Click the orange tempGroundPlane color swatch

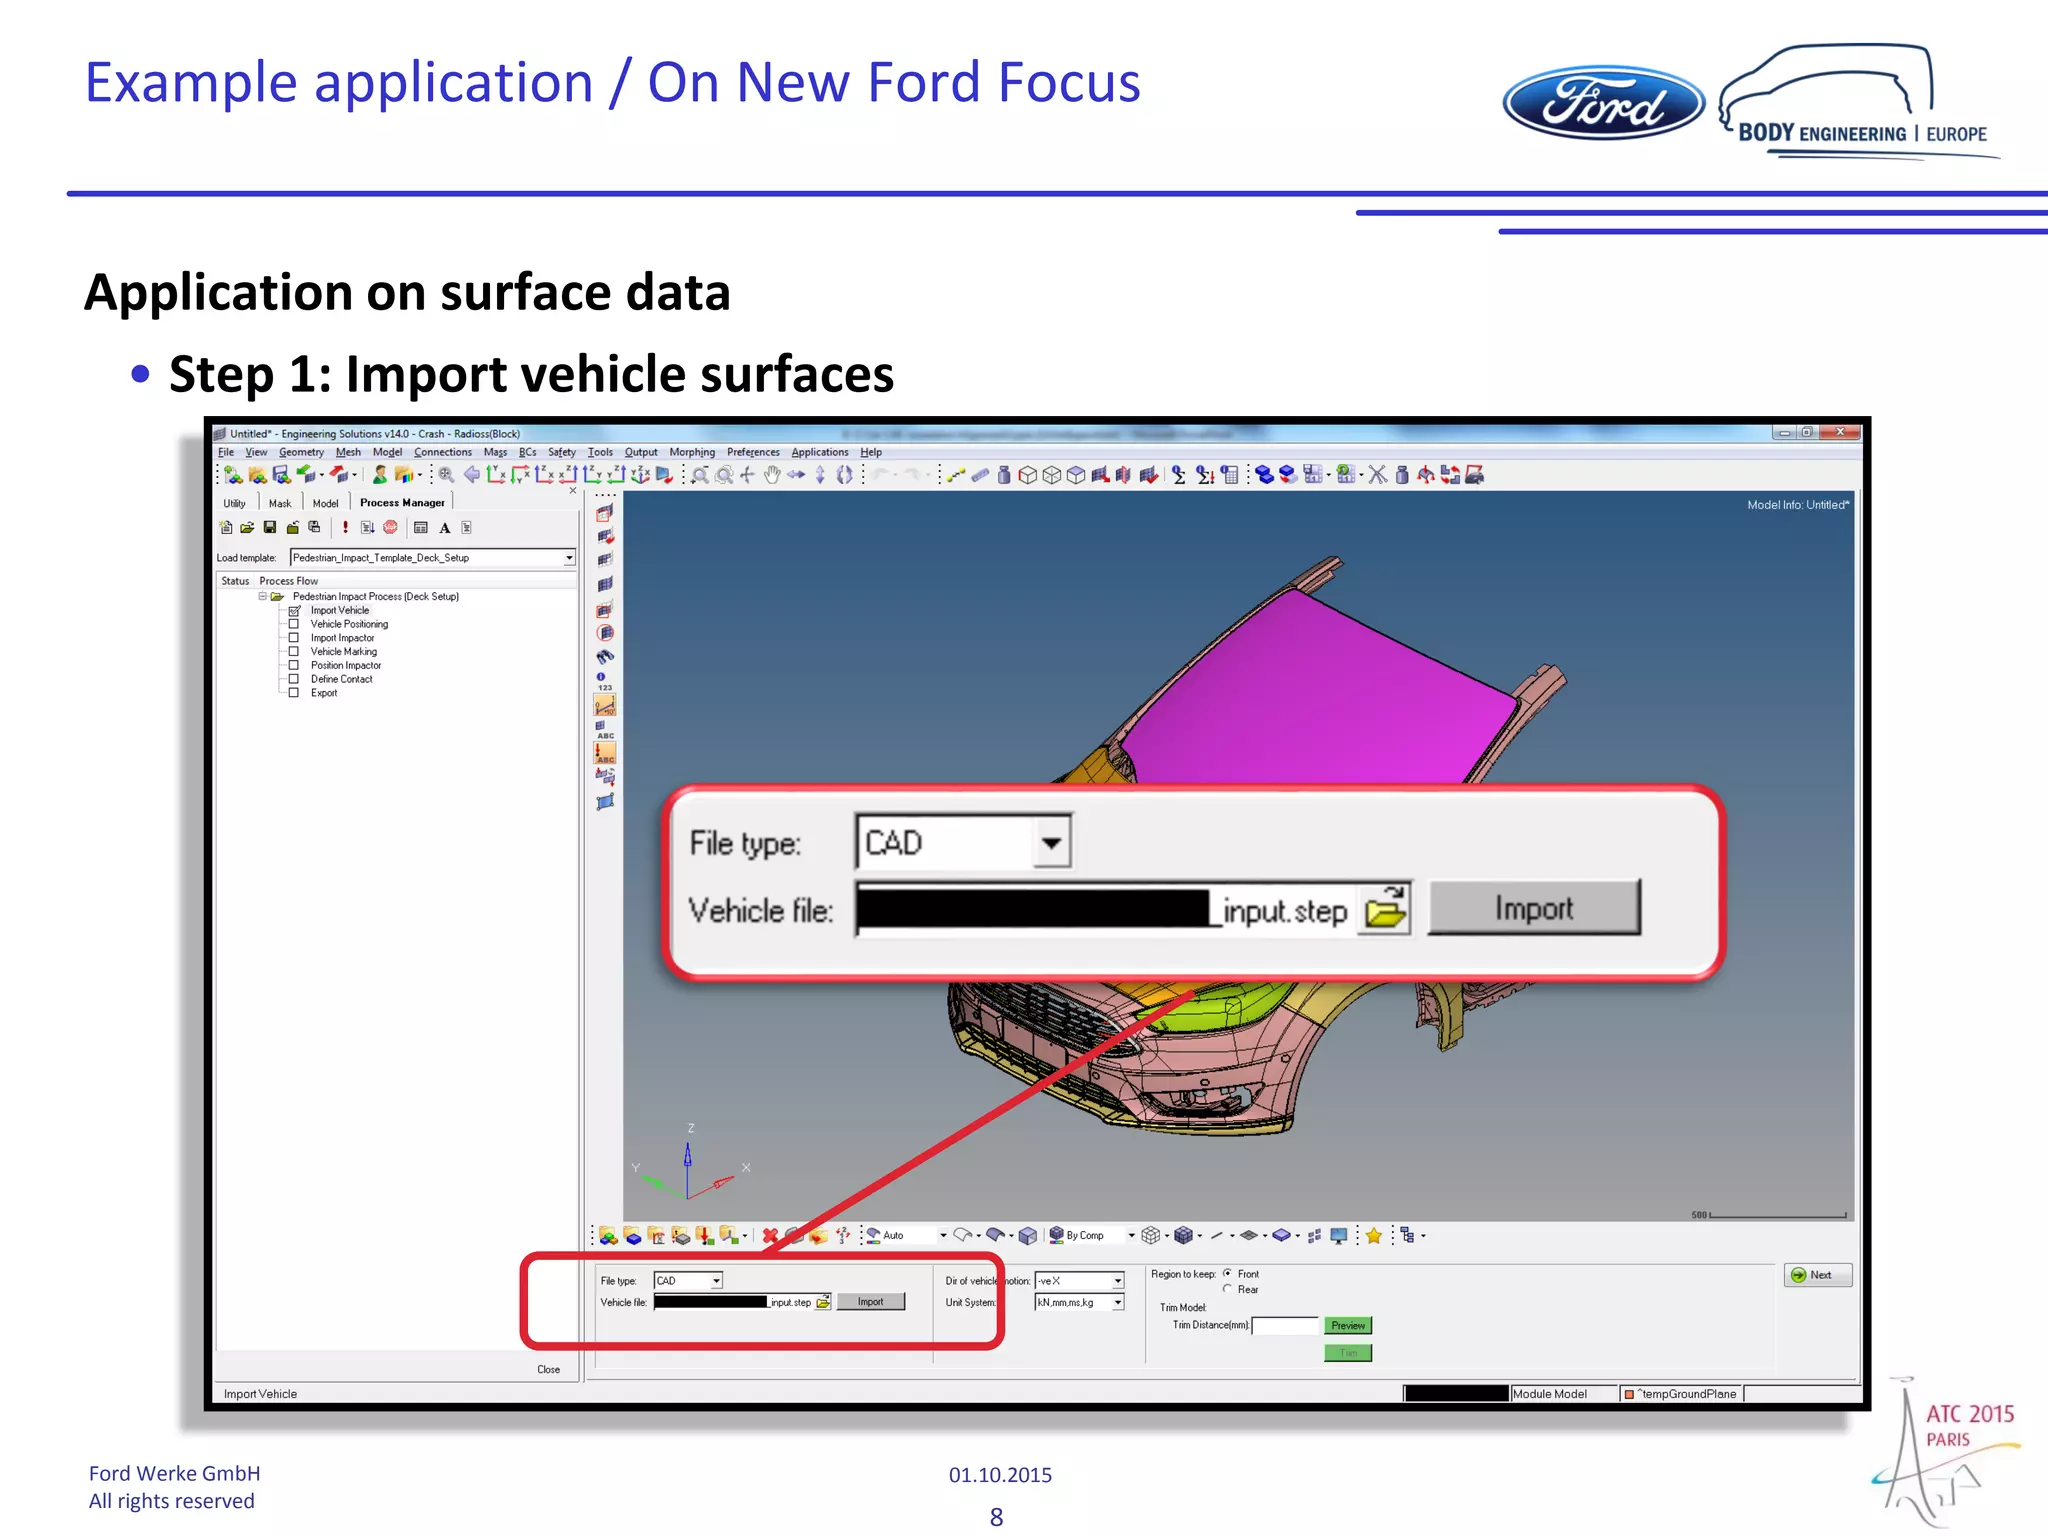pos(1629,1394)
